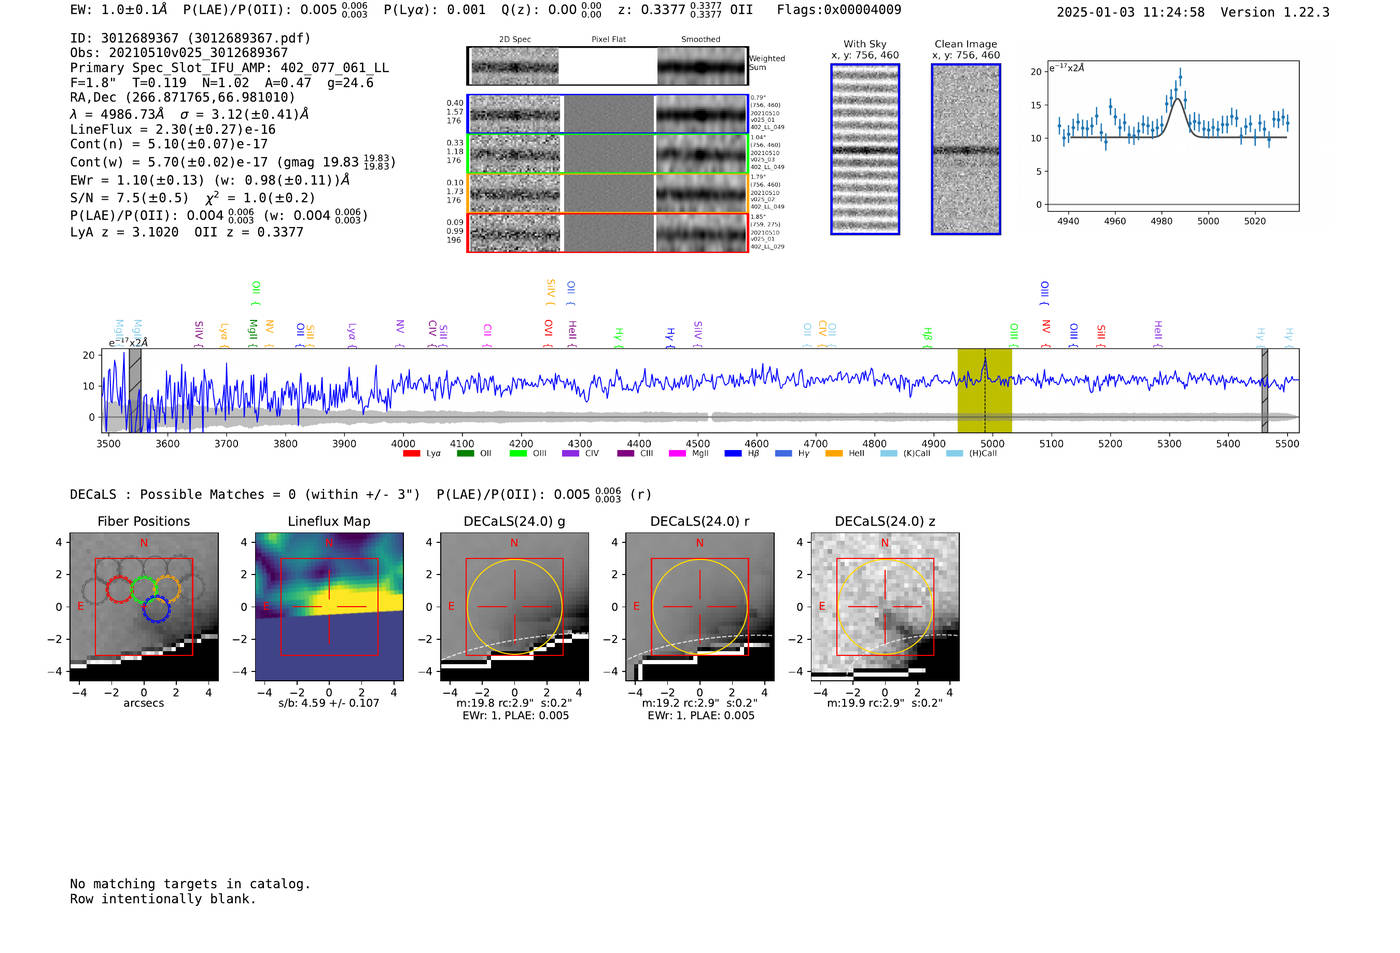Open the With Sky image cutout
Viewport: 1400px width, 953px height.
(x=865, y=149)
